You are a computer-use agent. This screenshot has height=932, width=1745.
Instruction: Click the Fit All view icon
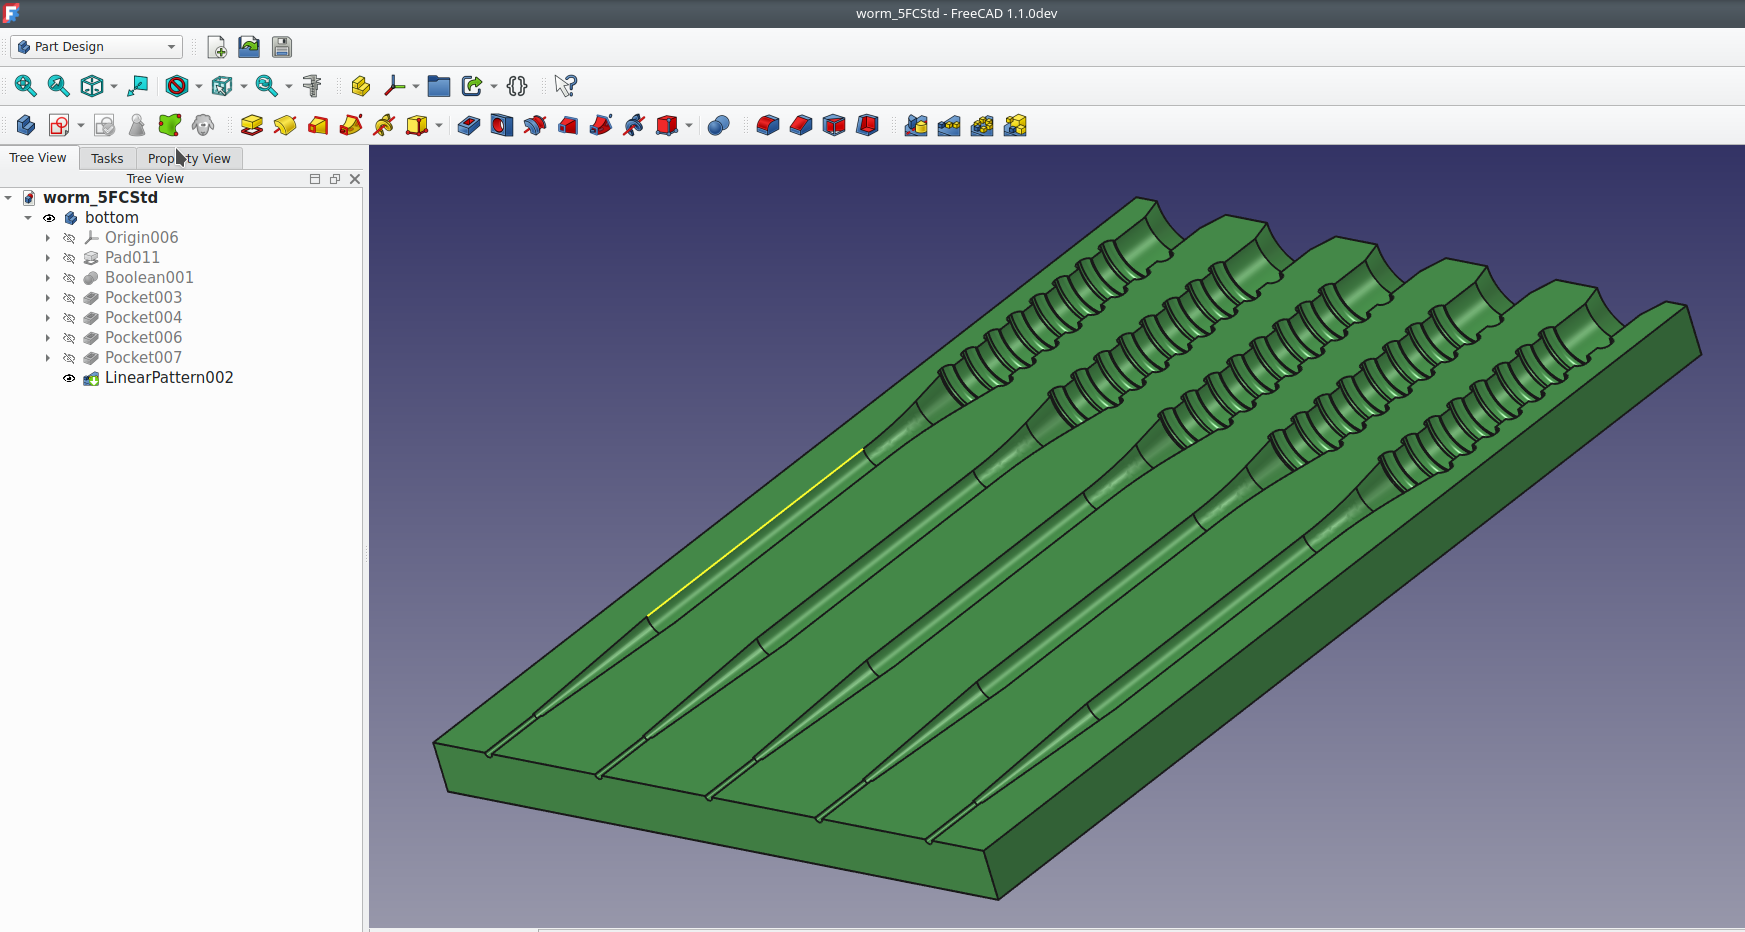coord(26,86)
